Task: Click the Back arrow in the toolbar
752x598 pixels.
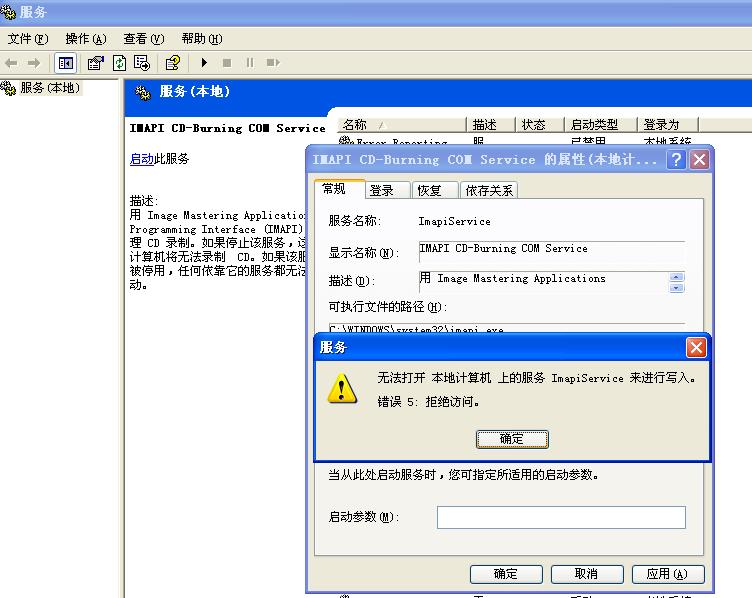Action: 11,63
